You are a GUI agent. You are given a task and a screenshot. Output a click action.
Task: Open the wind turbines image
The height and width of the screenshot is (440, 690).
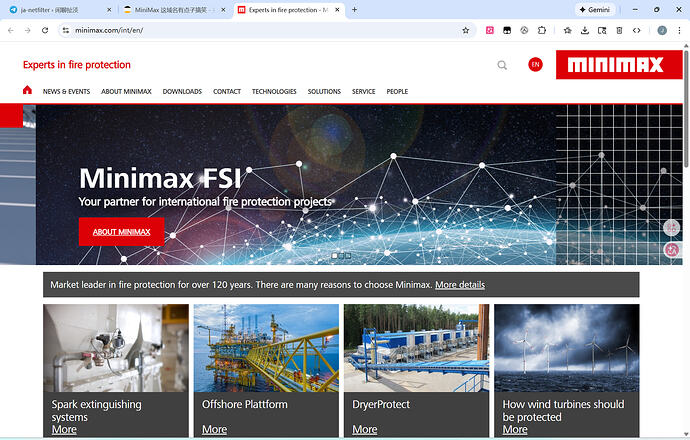click(x=567, y=348)
